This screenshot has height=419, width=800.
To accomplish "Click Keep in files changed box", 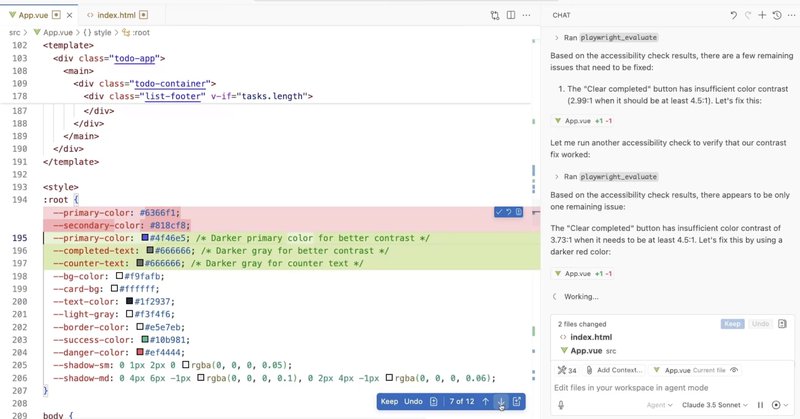I will coord(733,324).
